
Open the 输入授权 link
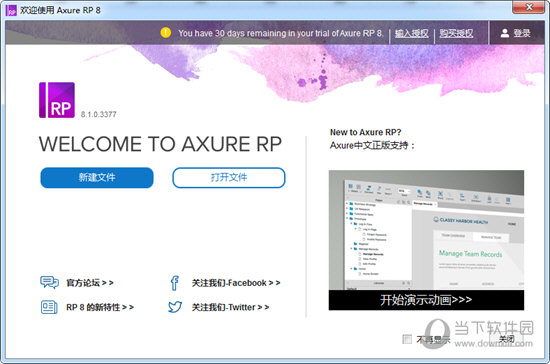(411, 33)
